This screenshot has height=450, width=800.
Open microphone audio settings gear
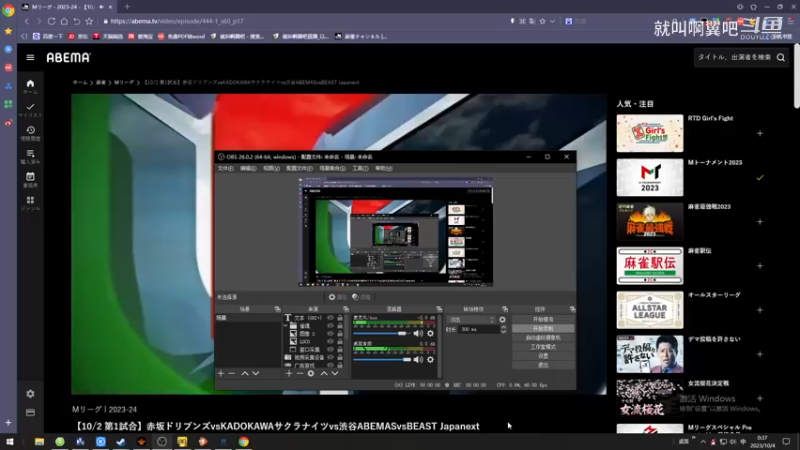431,333
